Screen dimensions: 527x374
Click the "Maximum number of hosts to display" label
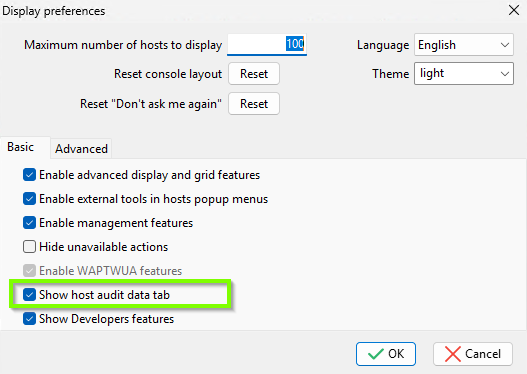123,45
